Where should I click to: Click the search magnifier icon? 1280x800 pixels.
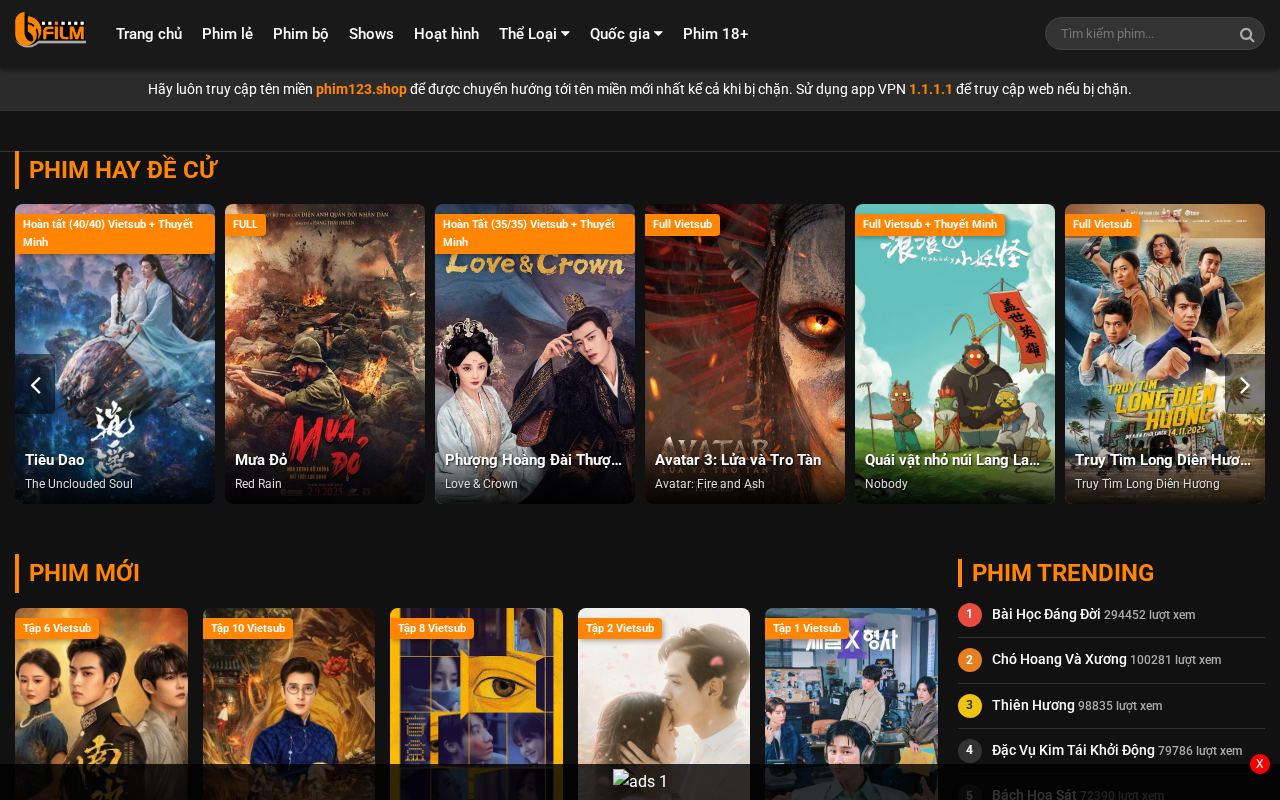[x=1247, y=35]
